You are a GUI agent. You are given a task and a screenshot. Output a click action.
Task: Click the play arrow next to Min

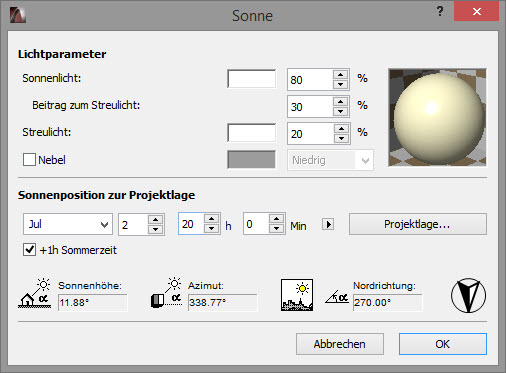(328, 224)
